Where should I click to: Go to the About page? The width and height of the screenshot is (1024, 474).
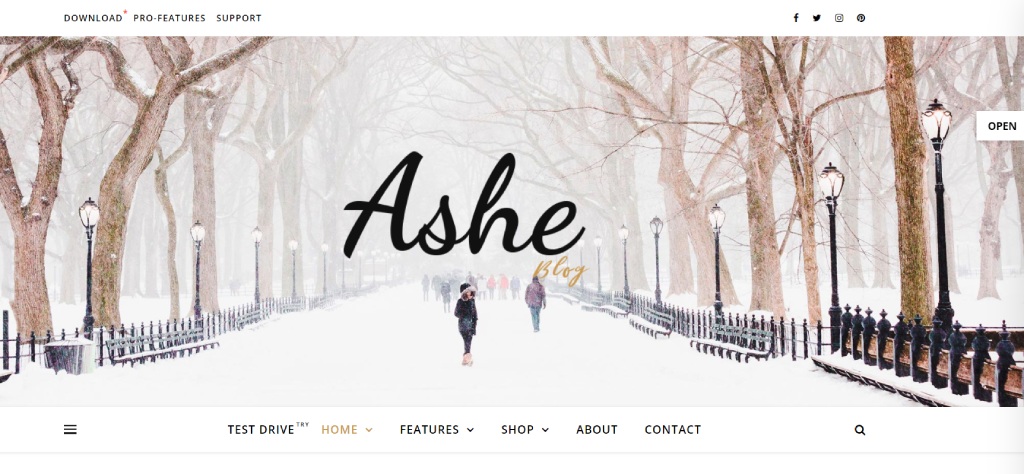click(597, 430)
